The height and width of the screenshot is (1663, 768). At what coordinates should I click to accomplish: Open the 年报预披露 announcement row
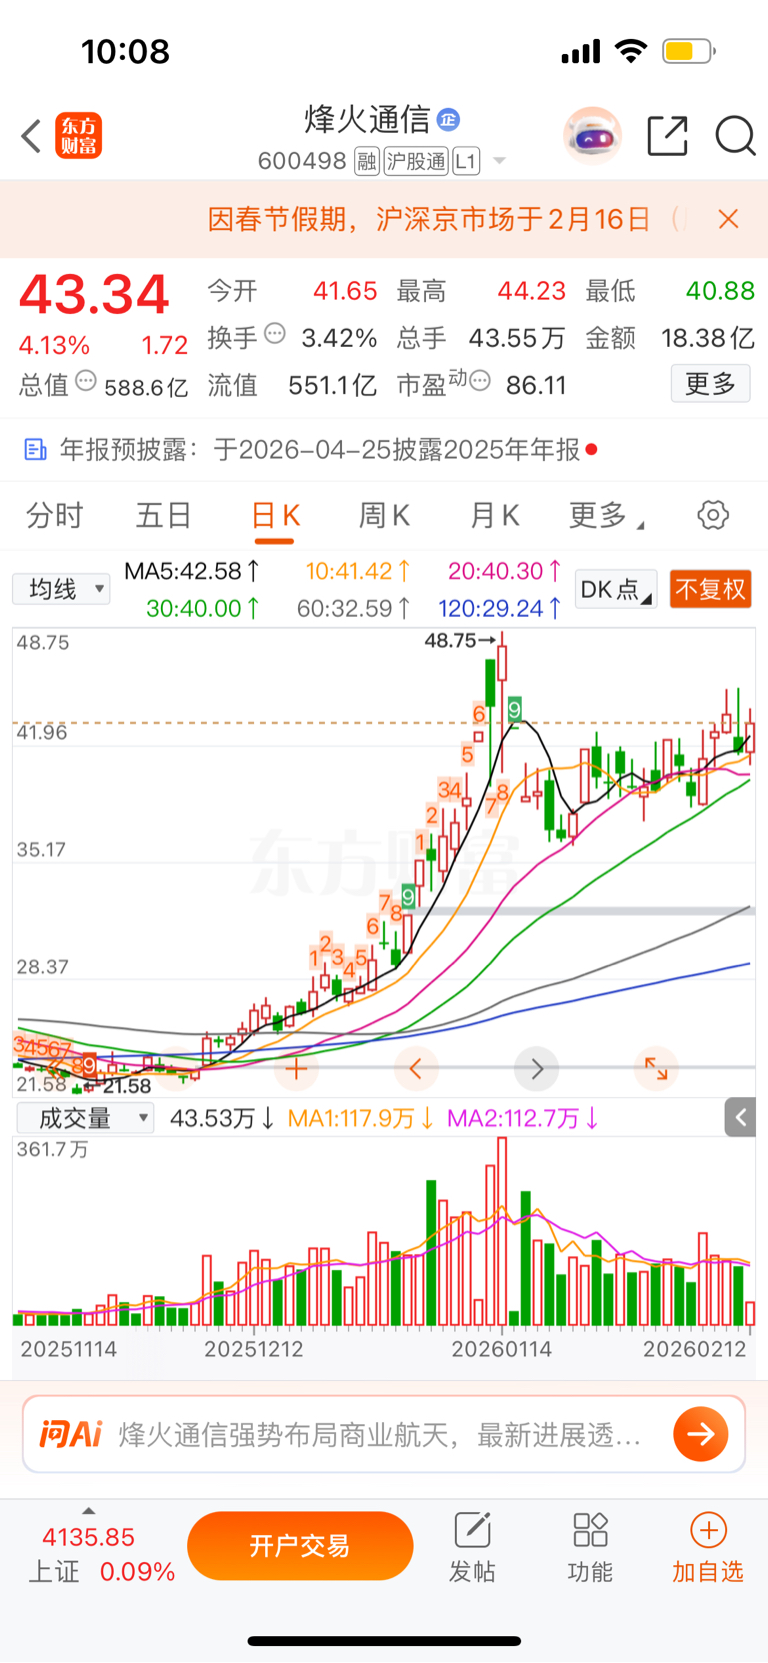[x=384, y=450]
